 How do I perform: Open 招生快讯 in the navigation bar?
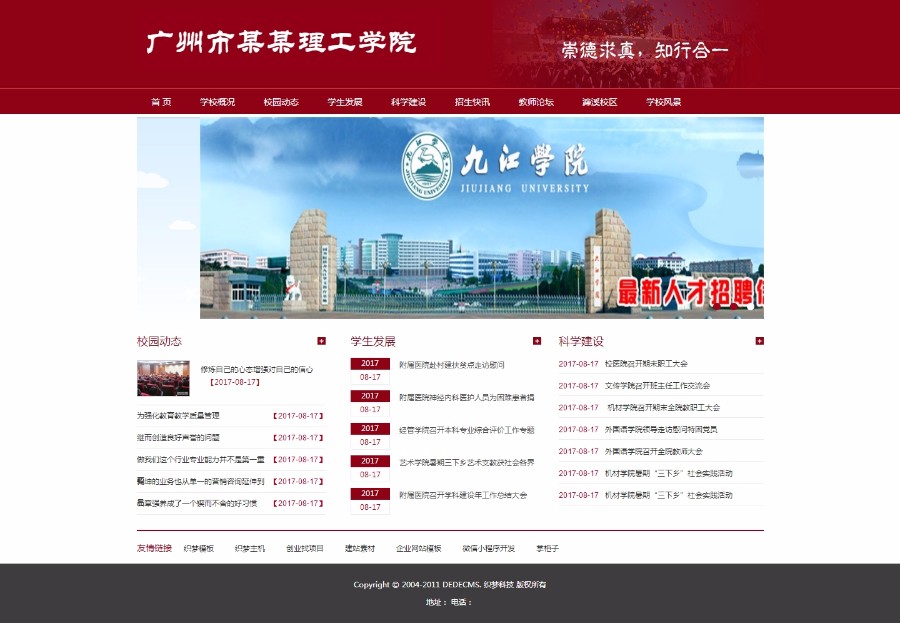click(472, 102)
